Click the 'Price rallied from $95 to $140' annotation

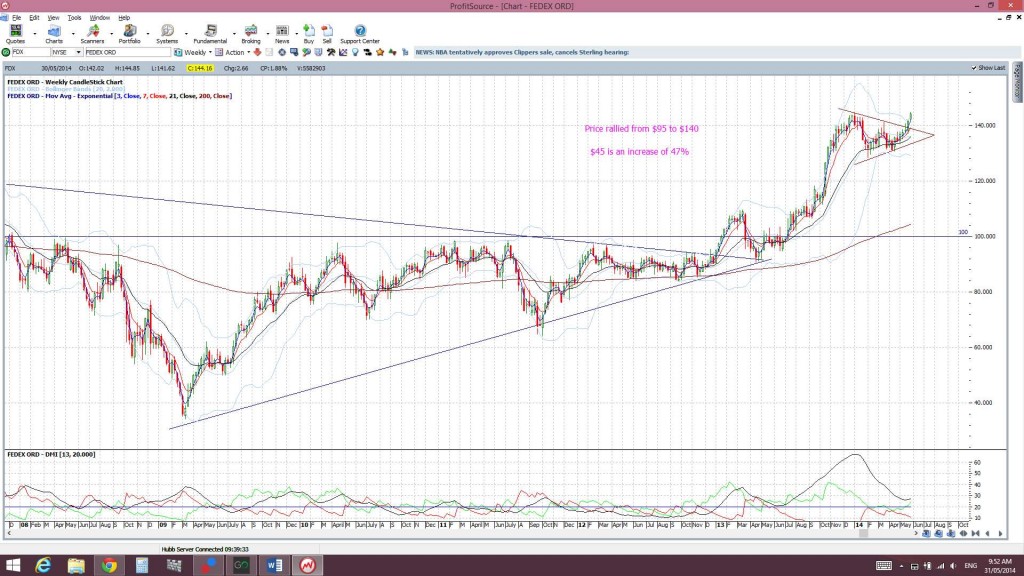[x=641, y=129]
